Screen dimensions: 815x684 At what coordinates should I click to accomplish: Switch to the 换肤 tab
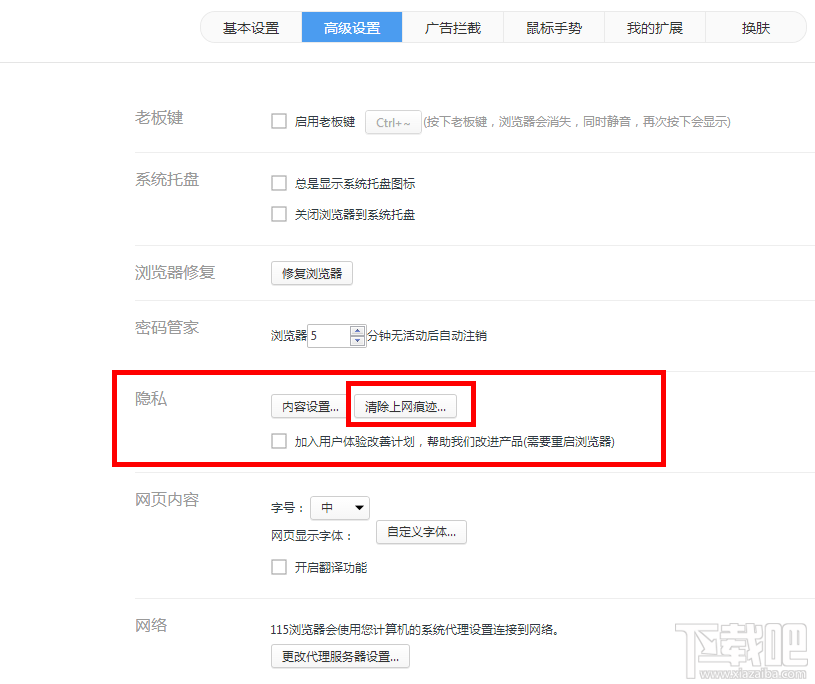click(755, 27)
